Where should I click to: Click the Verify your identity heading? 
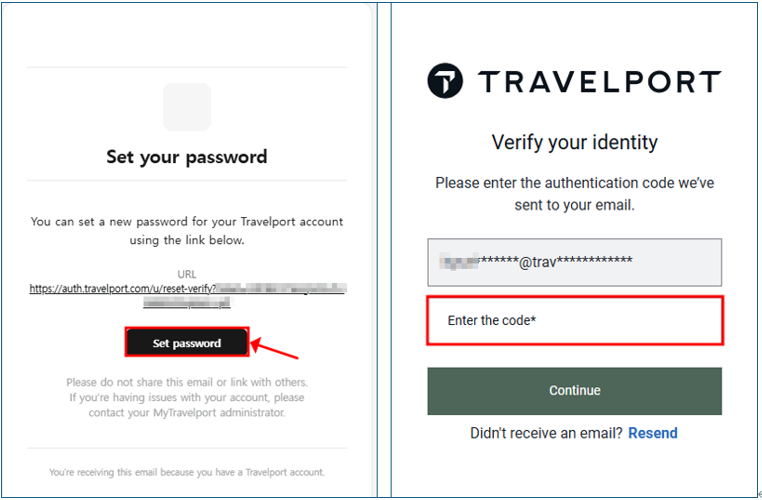[574, 142]
